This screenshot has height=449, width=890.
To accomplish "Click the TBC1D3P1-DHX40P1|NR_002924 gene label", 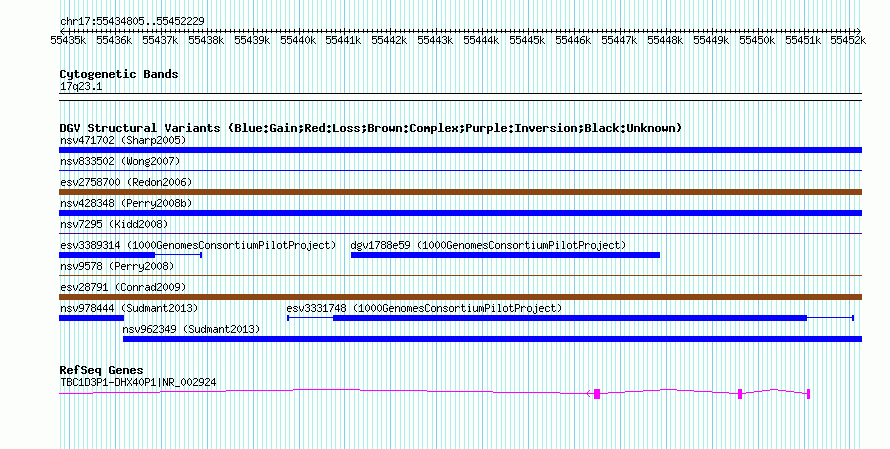I will 138,383.
